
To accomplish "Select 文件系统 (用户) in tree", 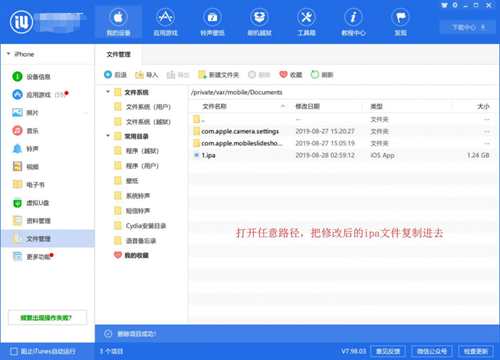I will 142,107.
